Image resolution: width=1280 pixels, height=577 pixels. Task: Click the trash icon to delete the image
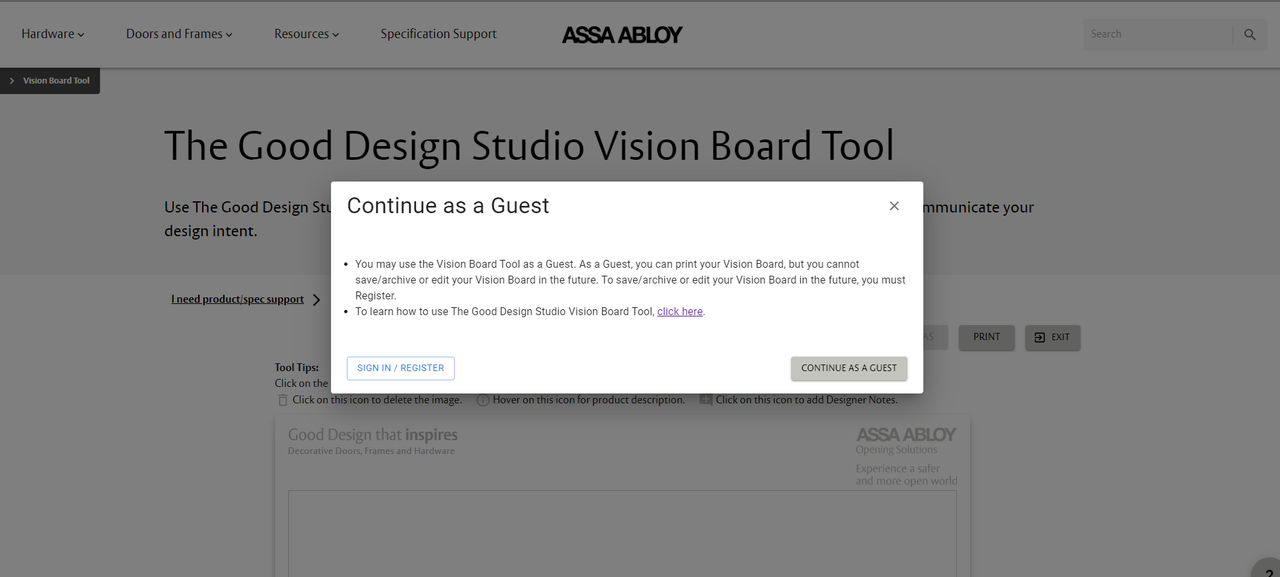click(x=283, y=399)
